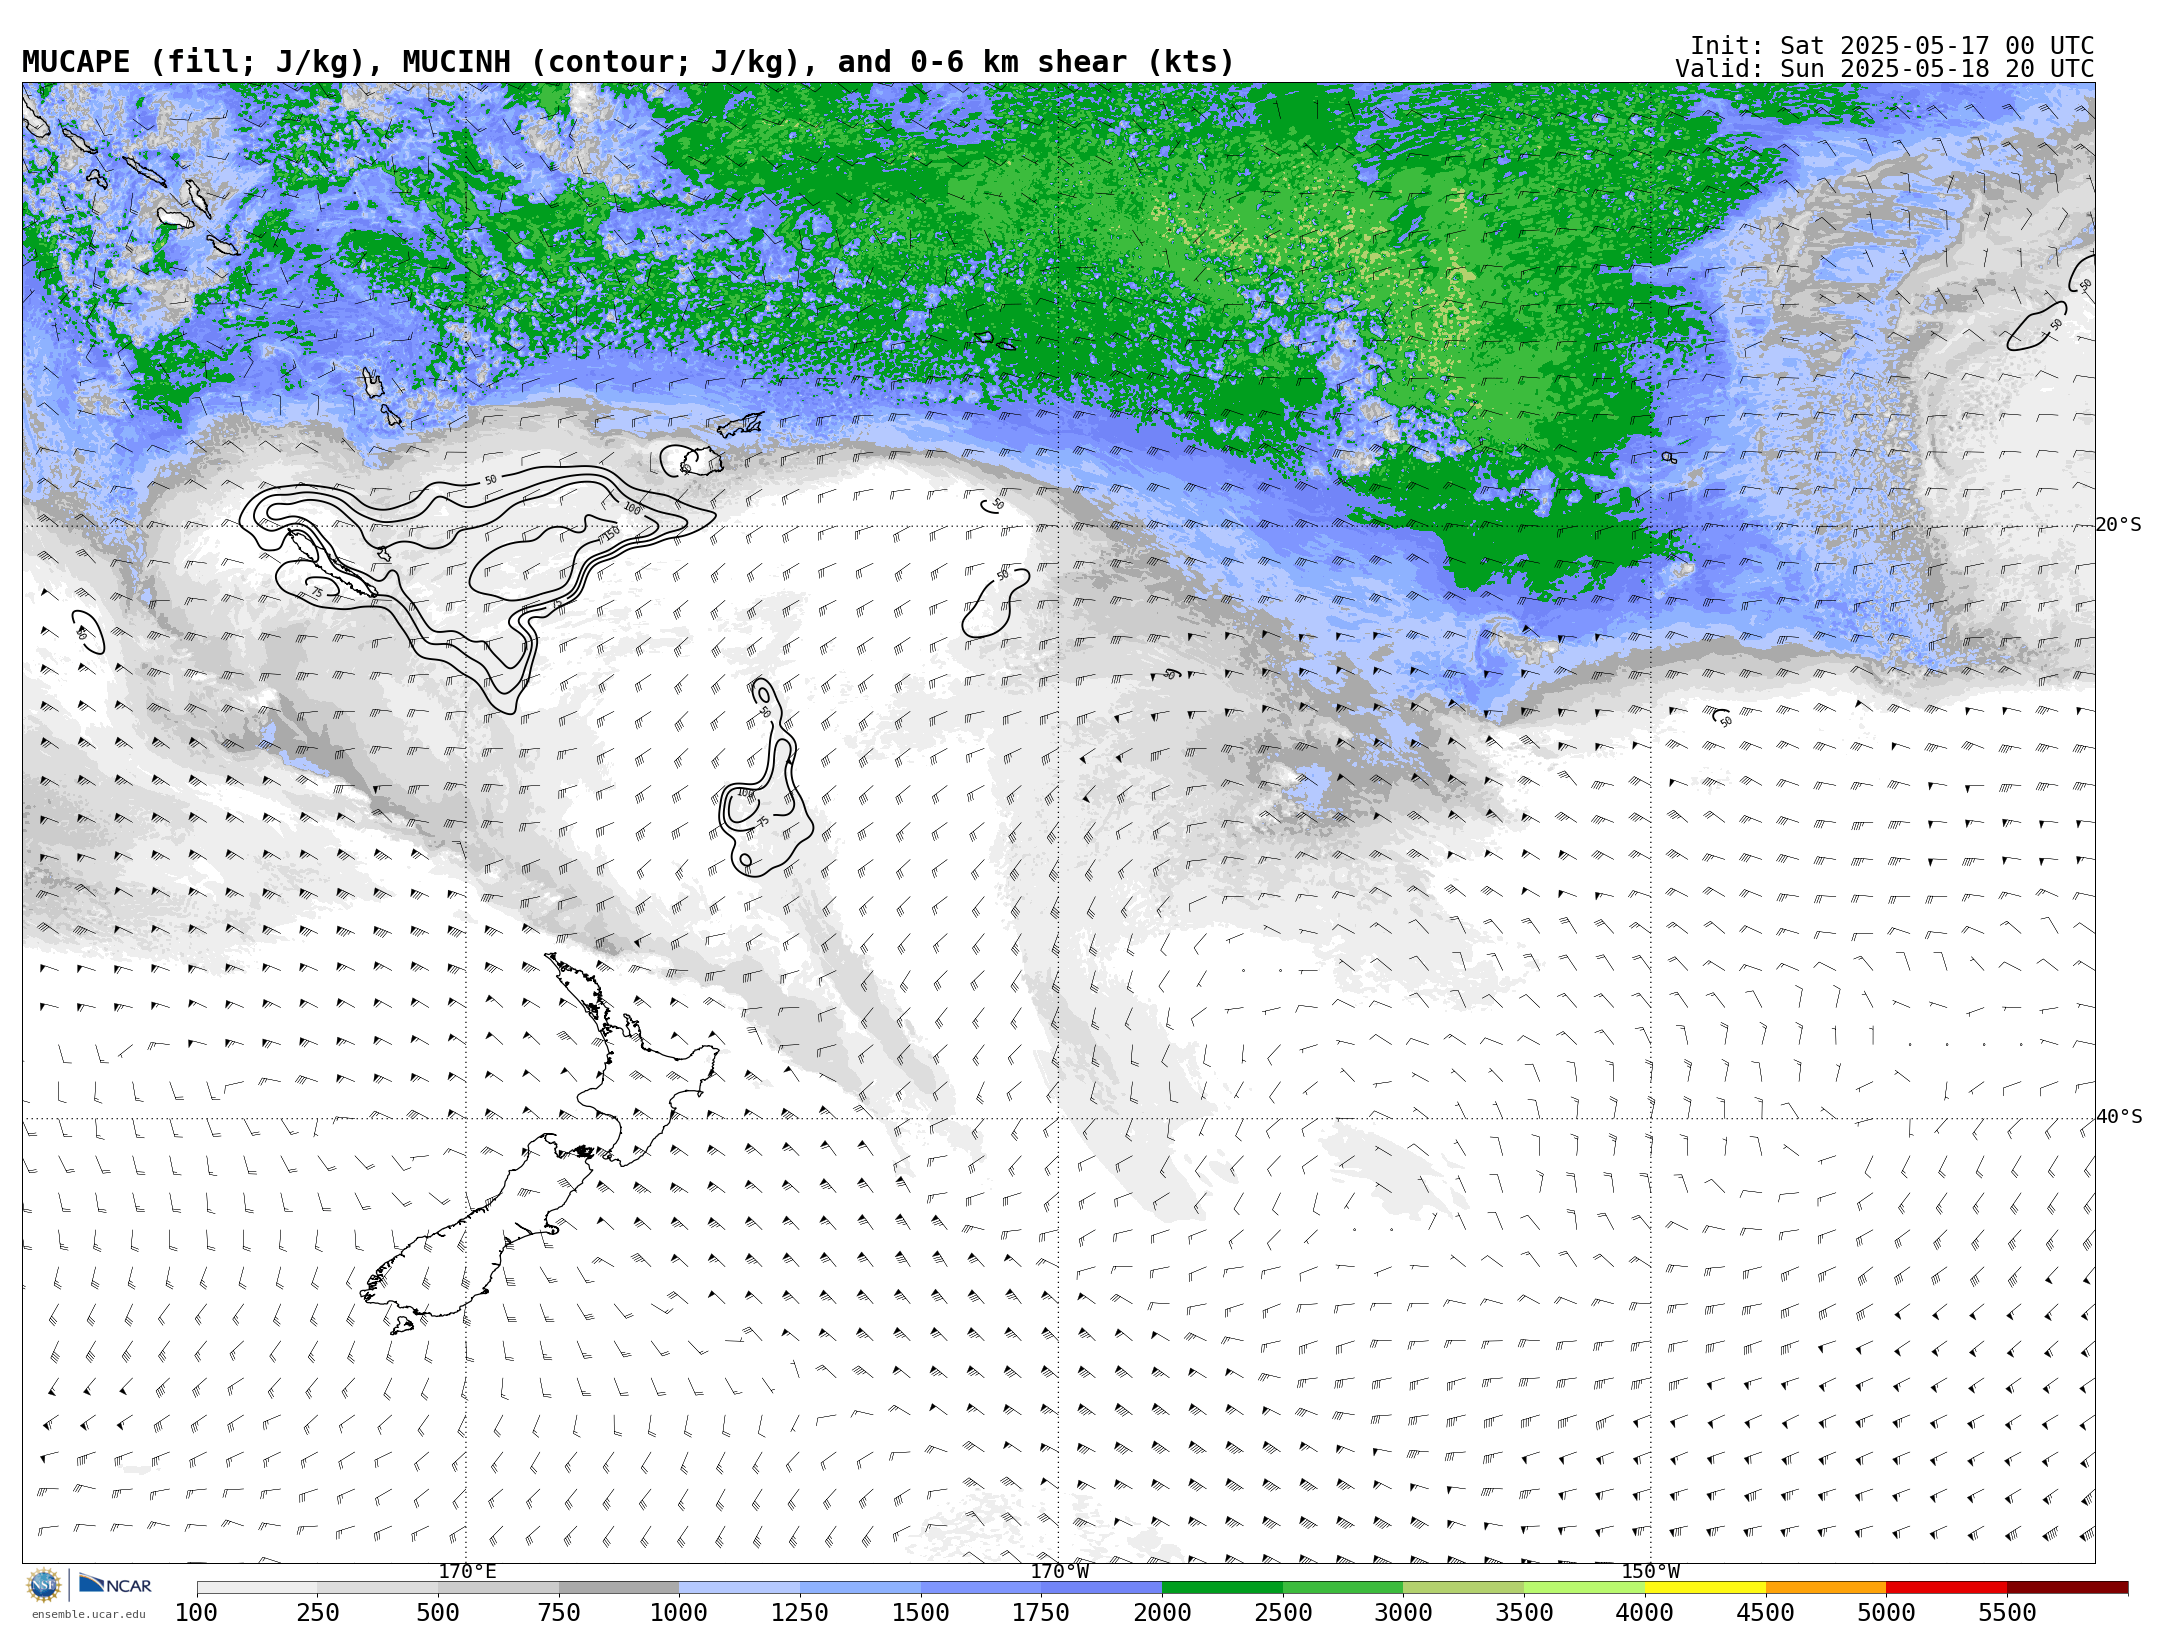Click the 170°E longitude label
Viewport: 2160px width, 1626px height.
point(467,1571)
